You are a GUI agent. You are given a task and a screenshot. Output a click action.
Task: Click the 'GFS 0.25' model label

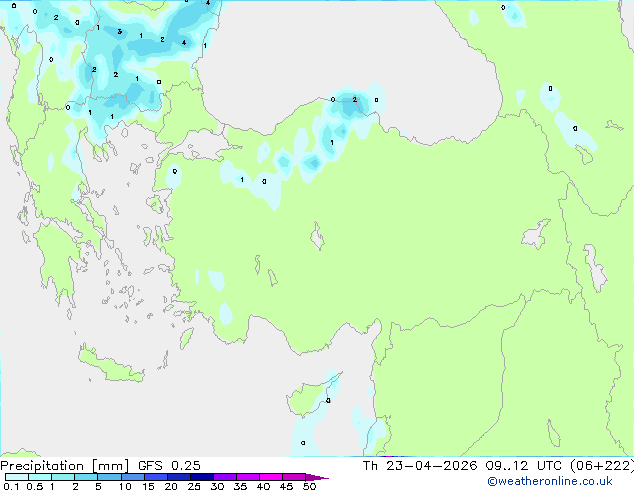pyautogui.click(x=169, y=466)
